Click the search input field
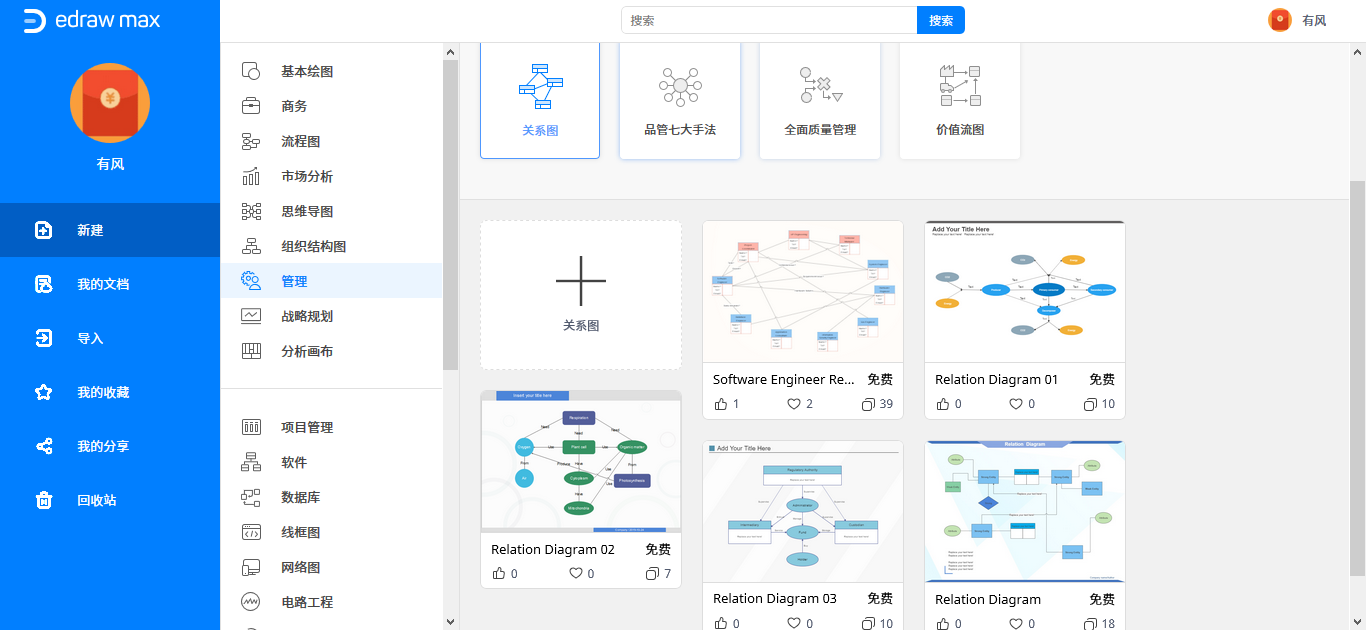 pyautogui.click(x=768, y=20)
